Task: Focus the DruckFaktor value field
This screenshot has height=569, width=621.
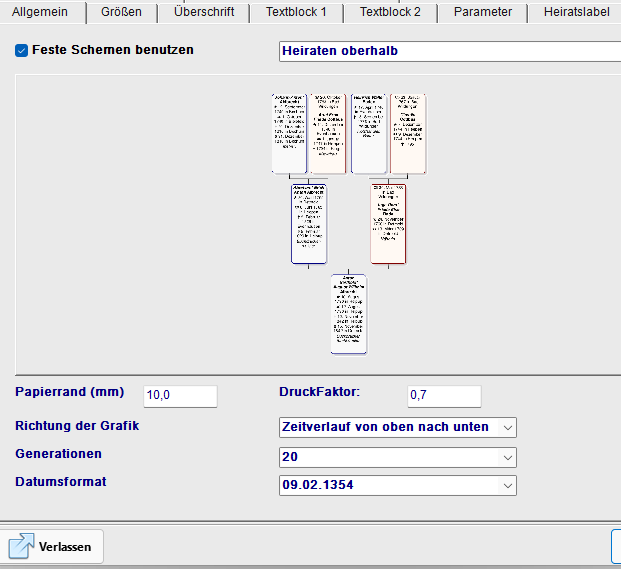Action: point(443,396)
